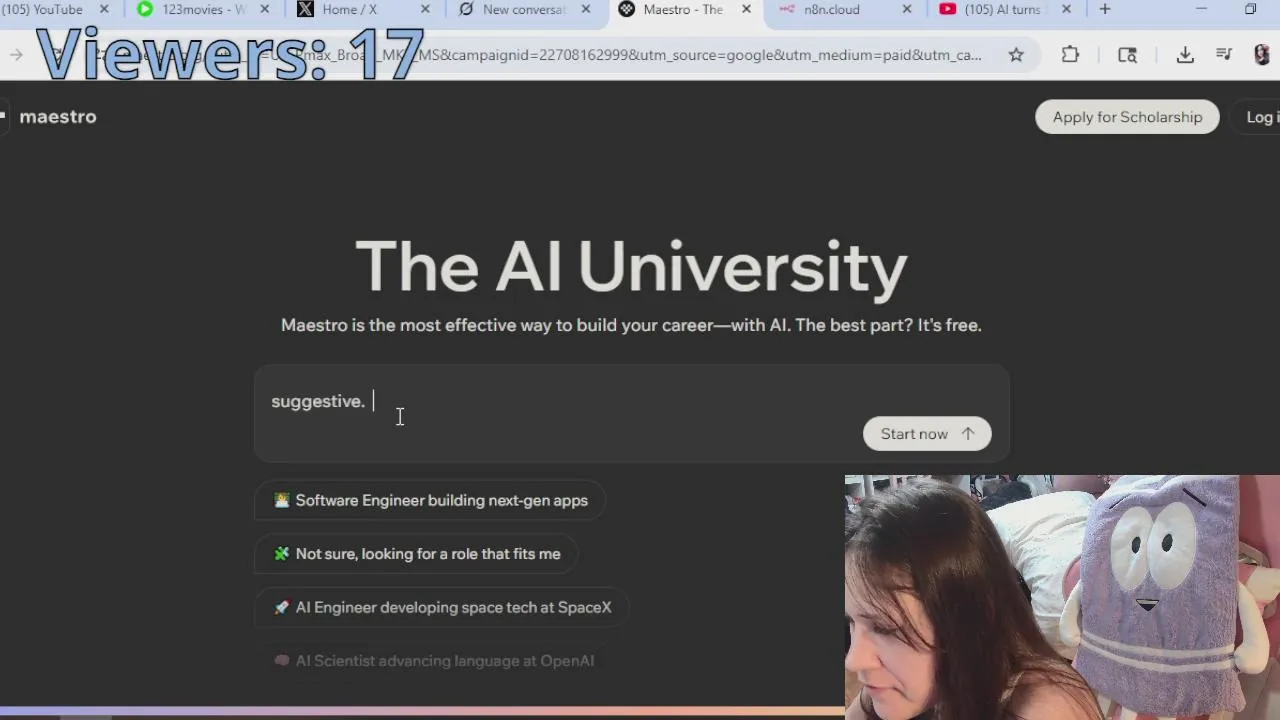This screenshot has width=1280, height=720.
Task: Close the (105) AI turns tab
Action: [x=1066, y=10]
